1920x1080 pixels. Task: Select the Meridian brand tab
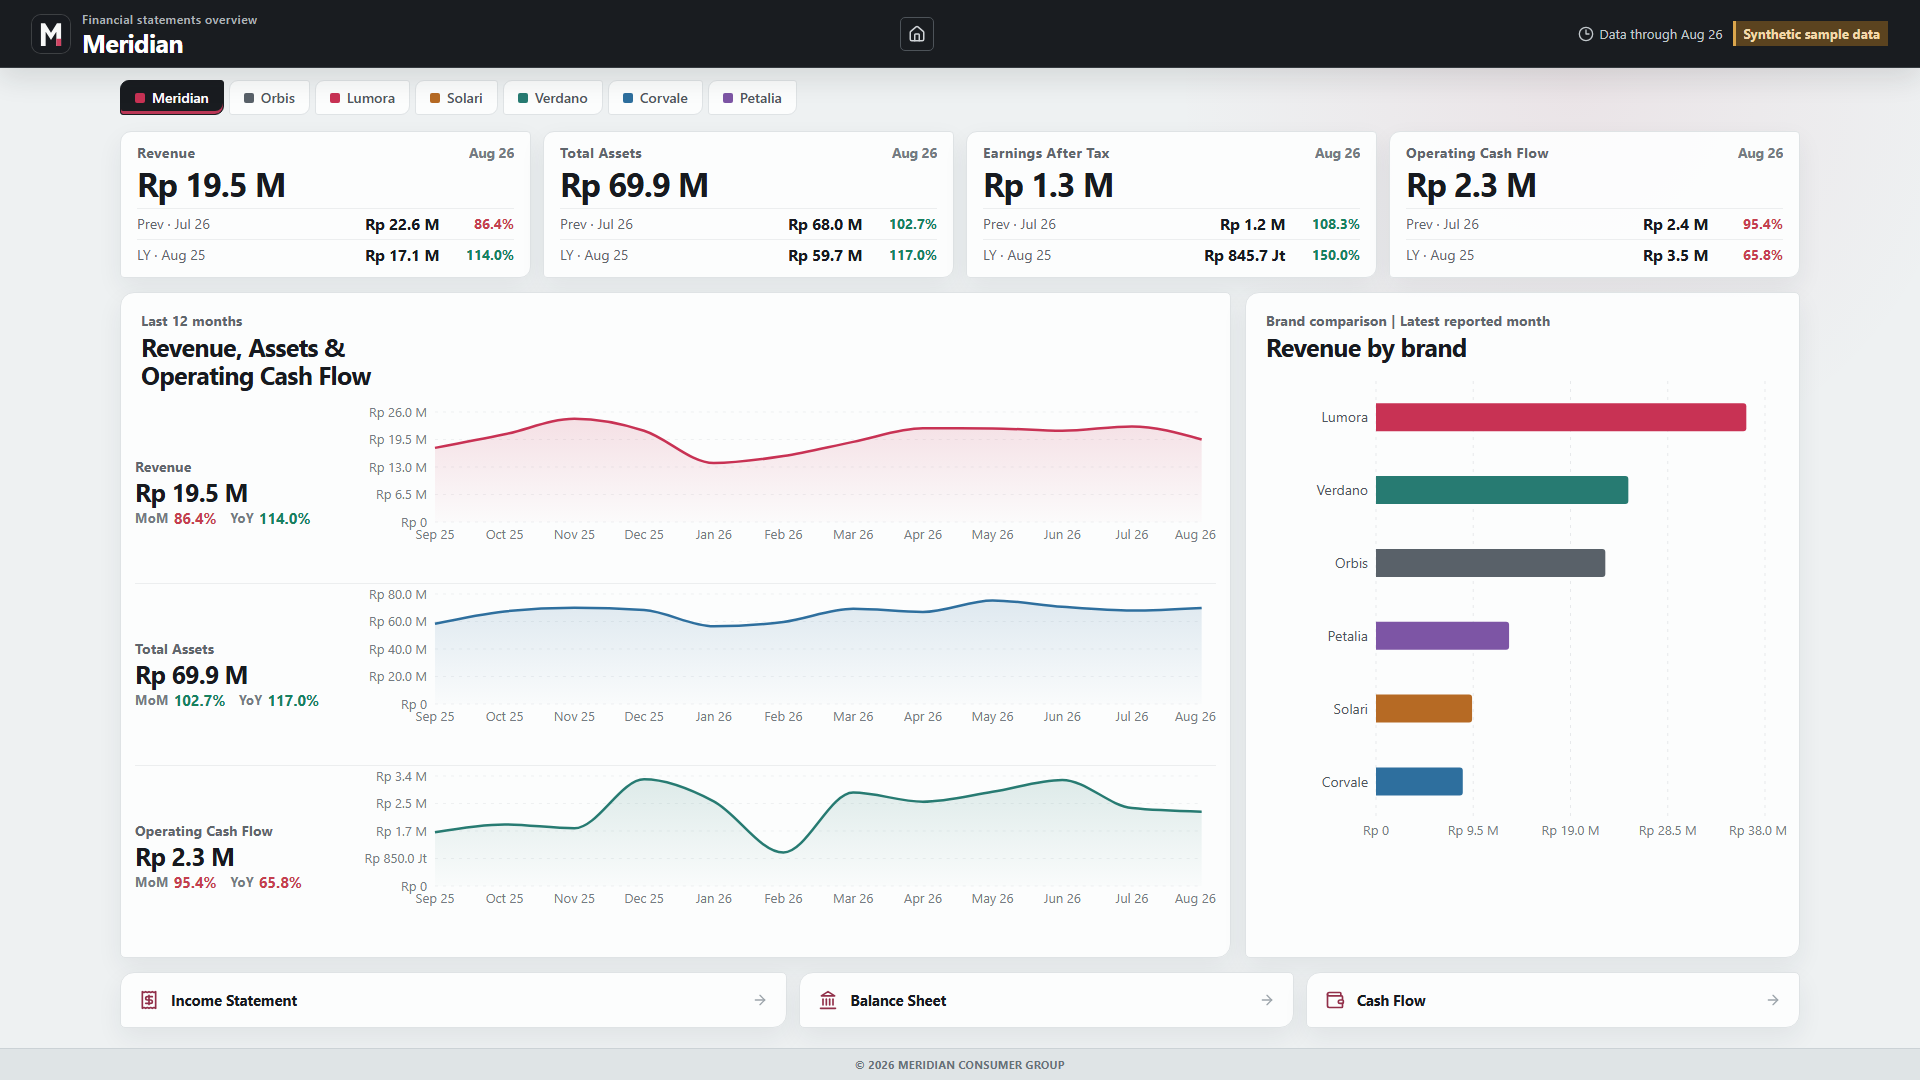tap(172, 98)
